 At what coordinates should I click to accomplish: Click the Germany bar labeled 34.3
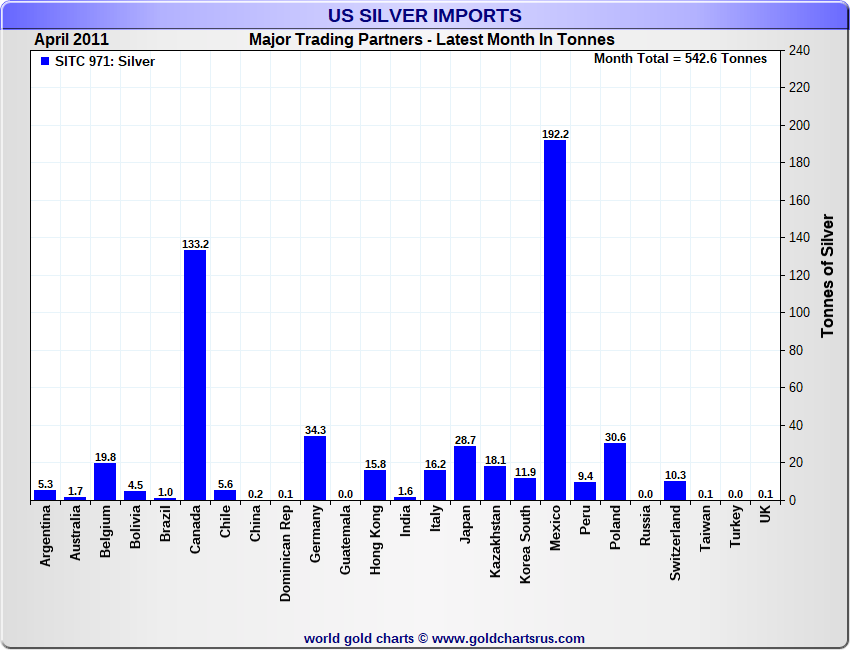coord(315,468)
